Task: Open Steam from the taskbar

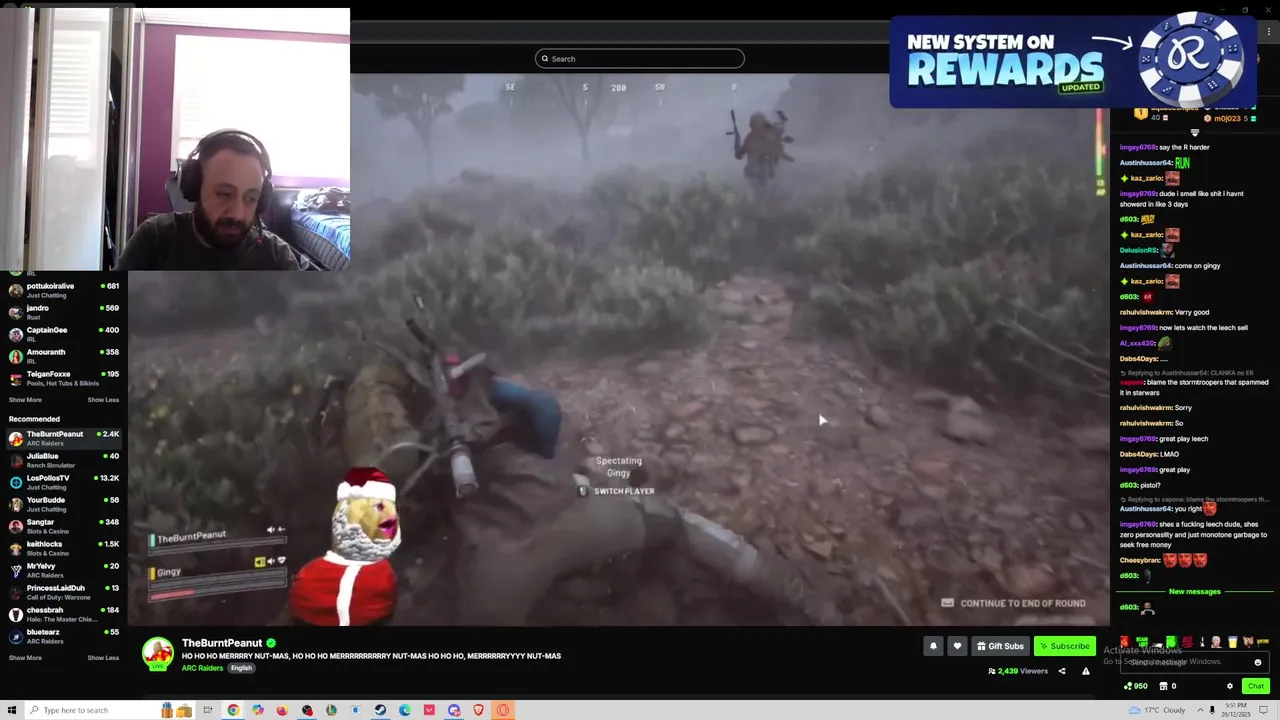Action: pos(380,710)
